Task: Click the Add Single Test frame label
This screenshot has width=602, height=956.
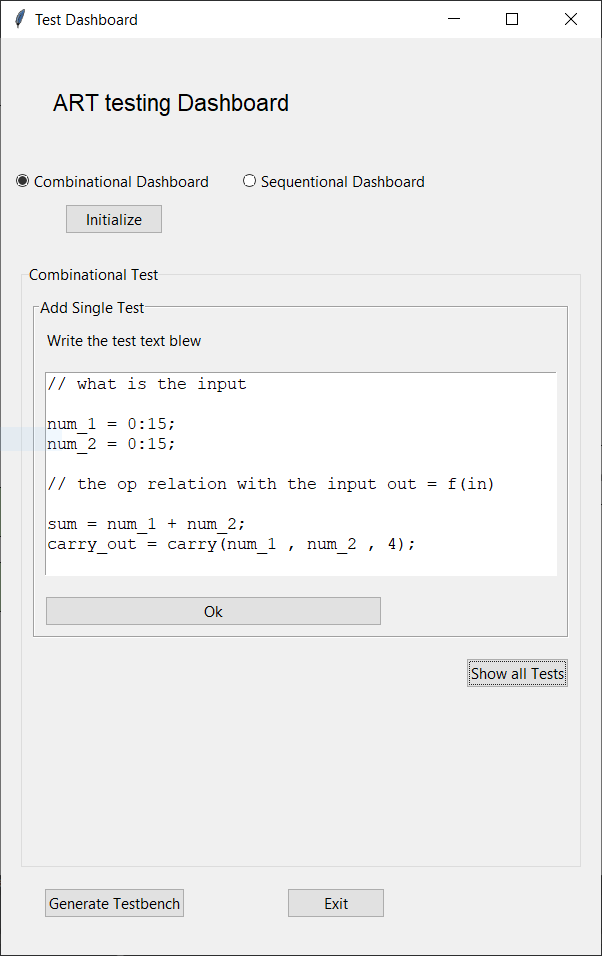Action: [x=91, y=308]
